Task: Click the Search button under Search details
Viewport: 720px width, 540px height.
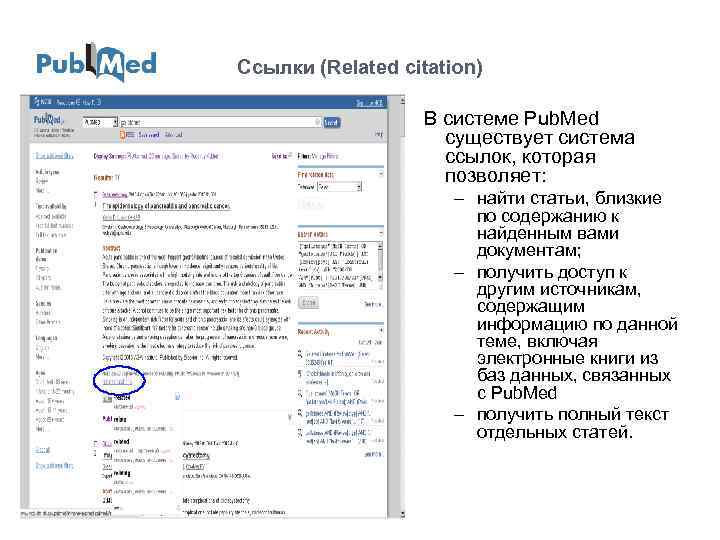Action: pos(309,303)
